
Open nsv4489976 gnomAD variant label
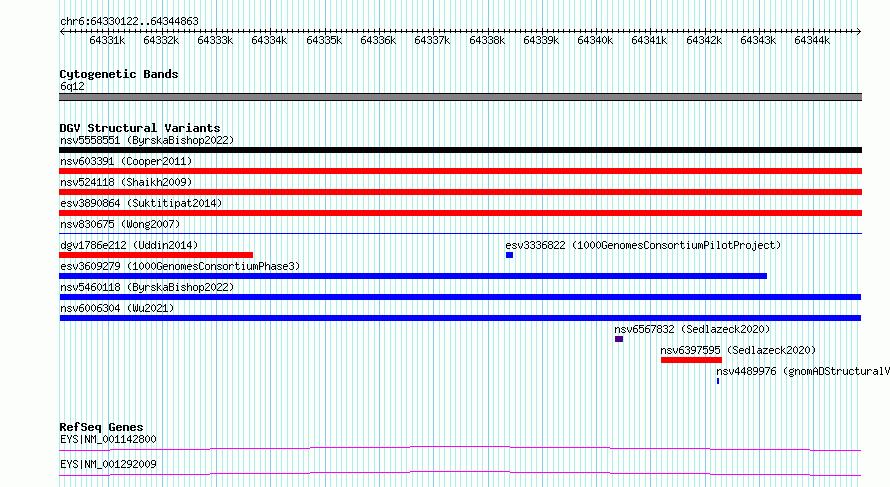click(803, 371)
